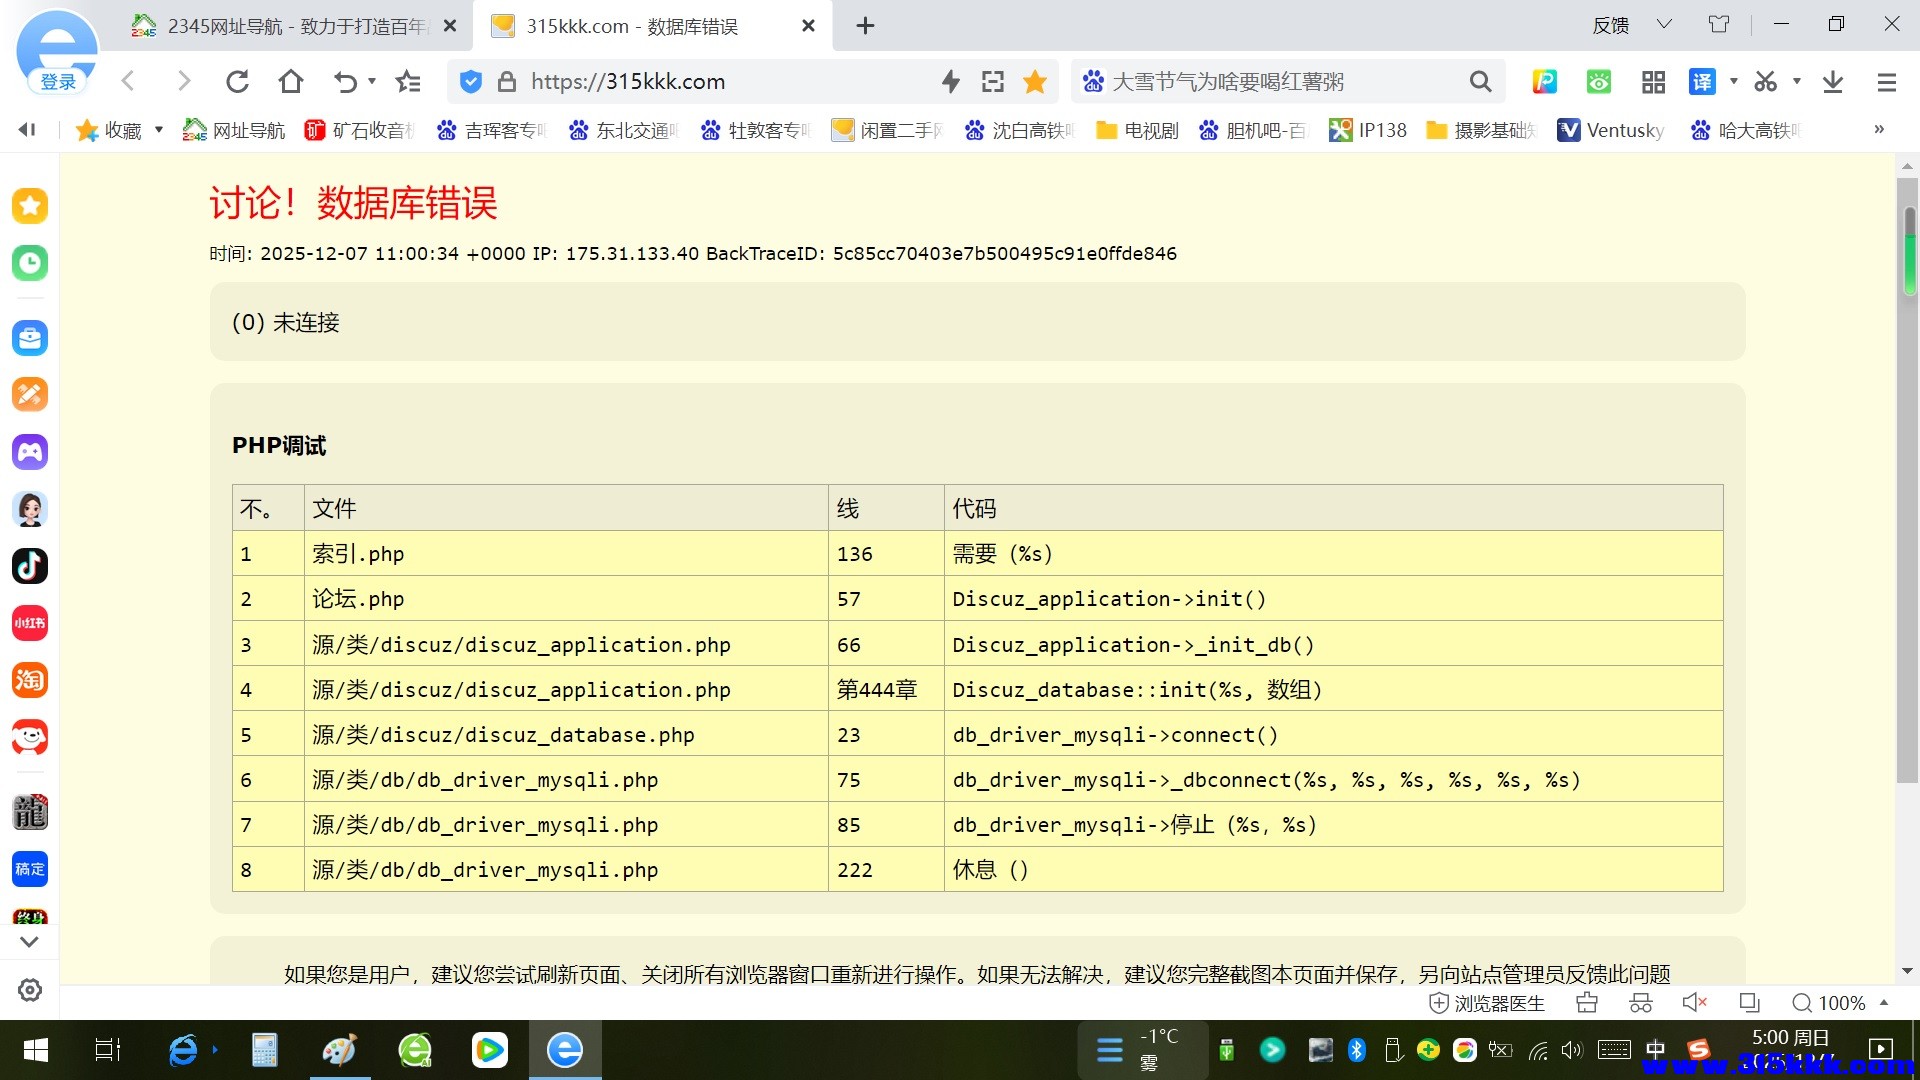The width and height of the screenshot is (1920, 1080).
Task: Click inside the address bar
Action: 700,82
